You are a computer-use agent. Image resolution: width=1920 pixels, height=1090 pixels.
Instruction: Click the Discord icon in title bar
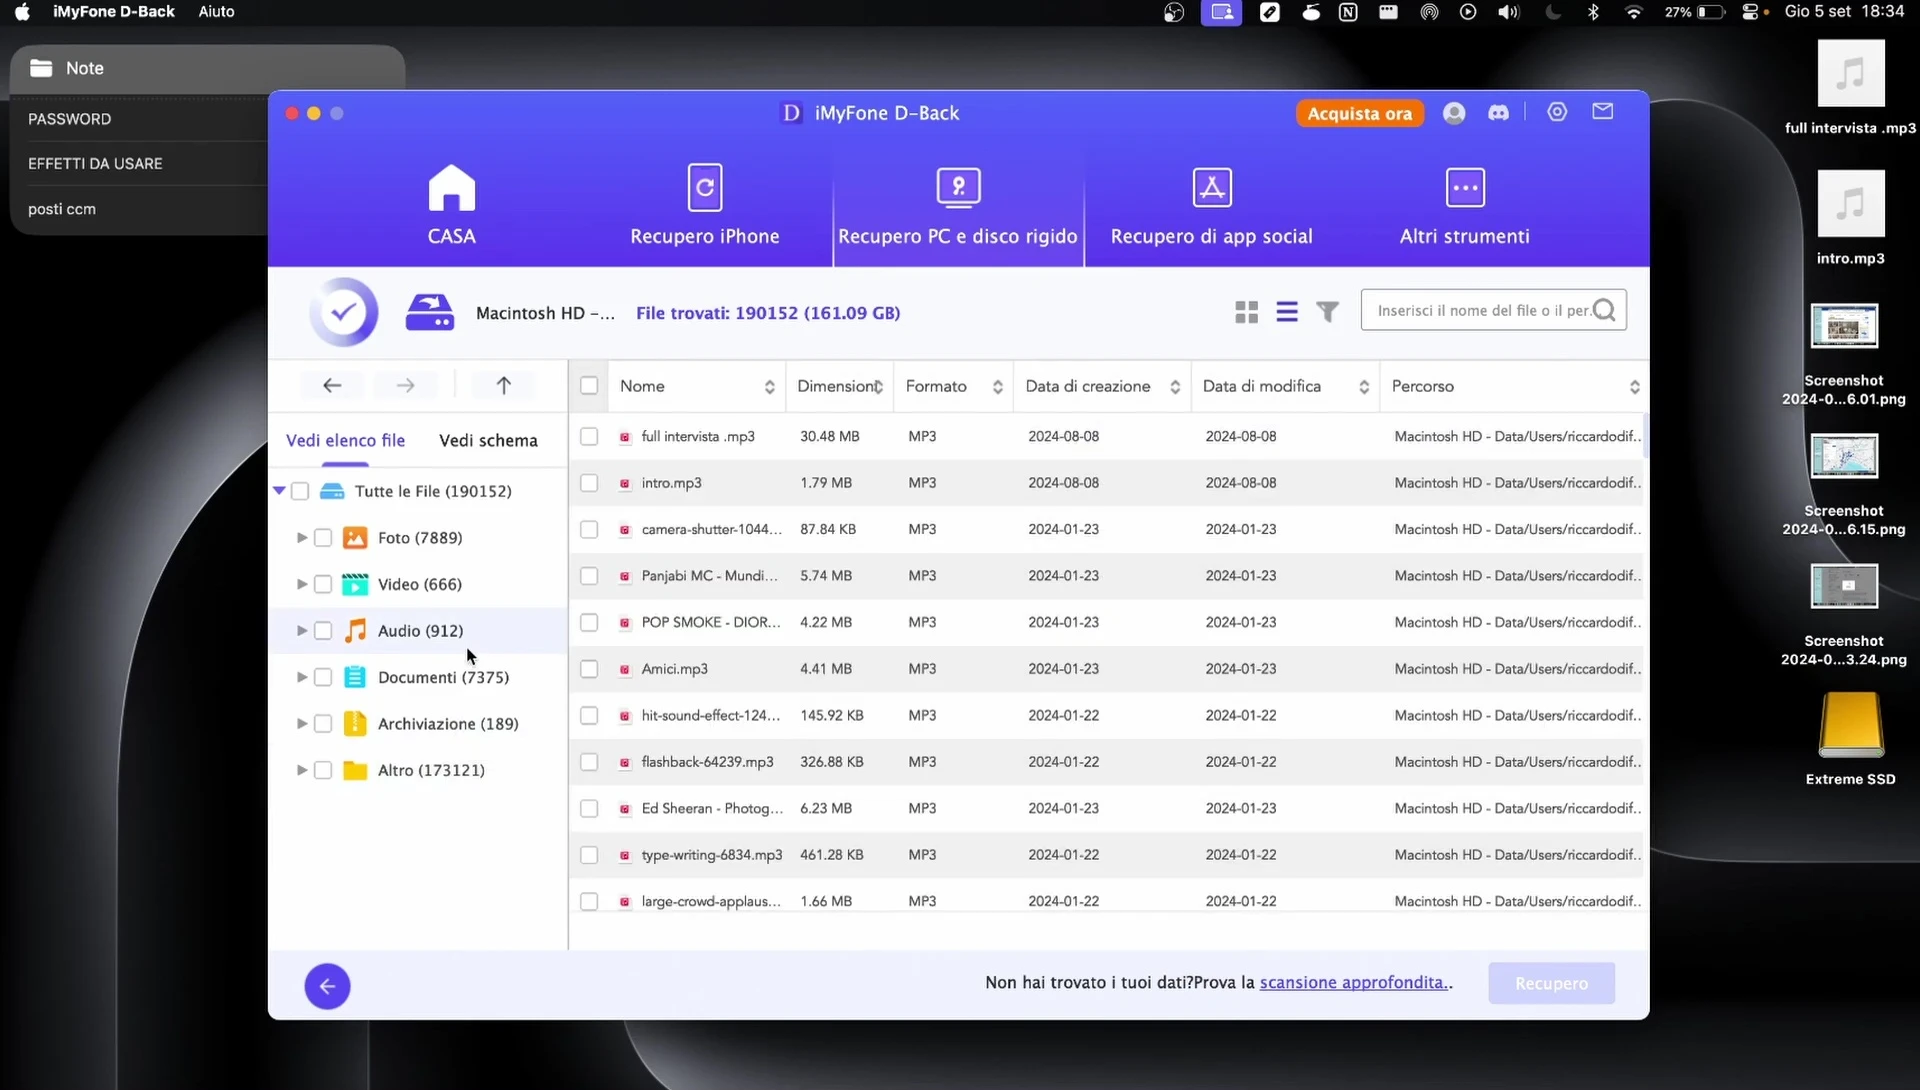click(x=1498, y=113)
